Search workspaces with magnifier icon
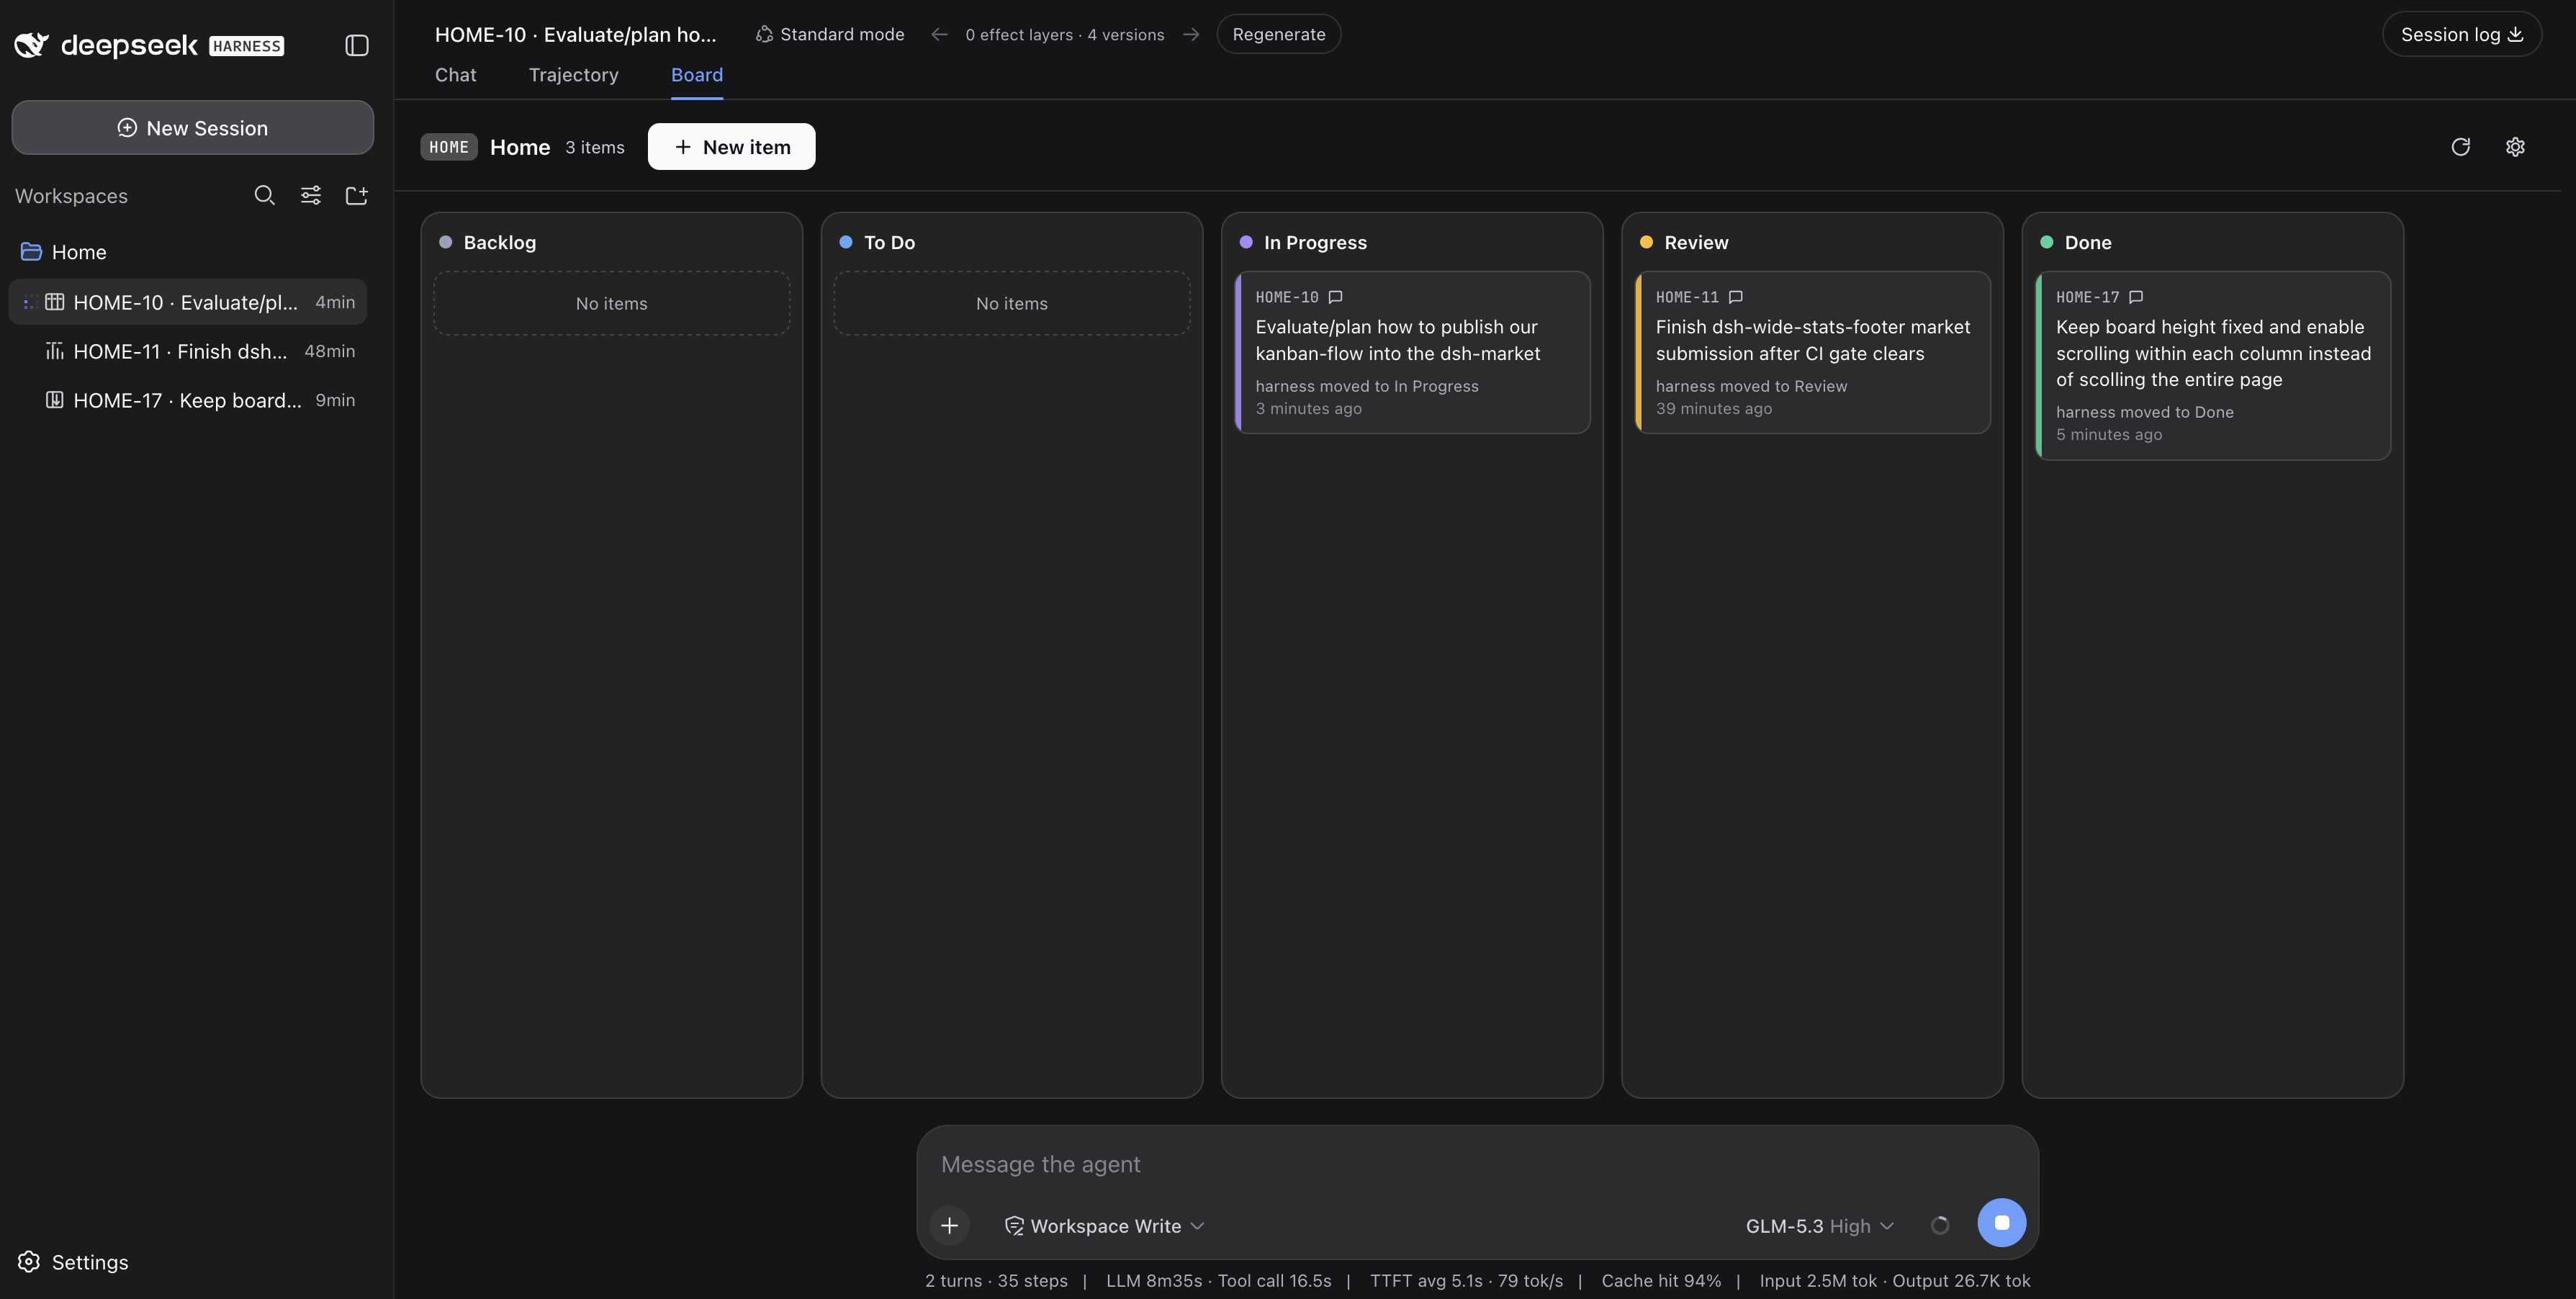The width and height of the screenshot is (2576, 1299). pos(264,195)
